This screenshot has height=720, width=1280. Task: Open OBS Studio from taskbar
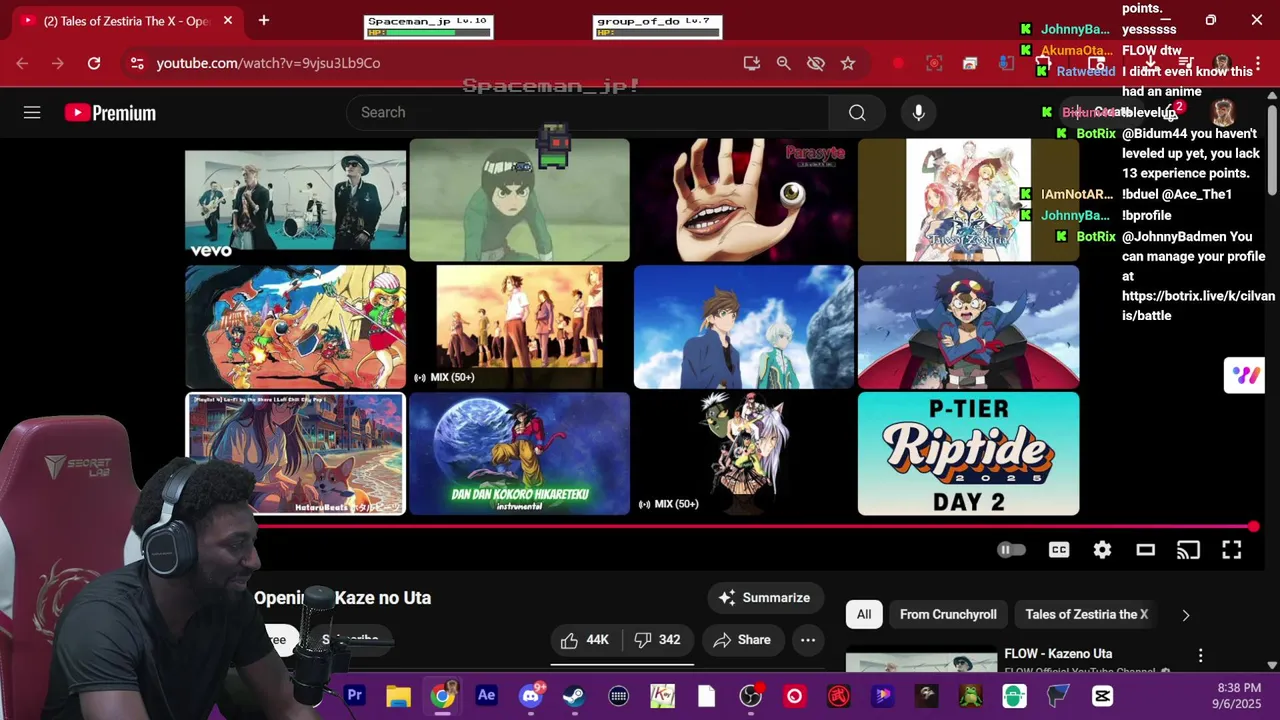coord(750,695)
